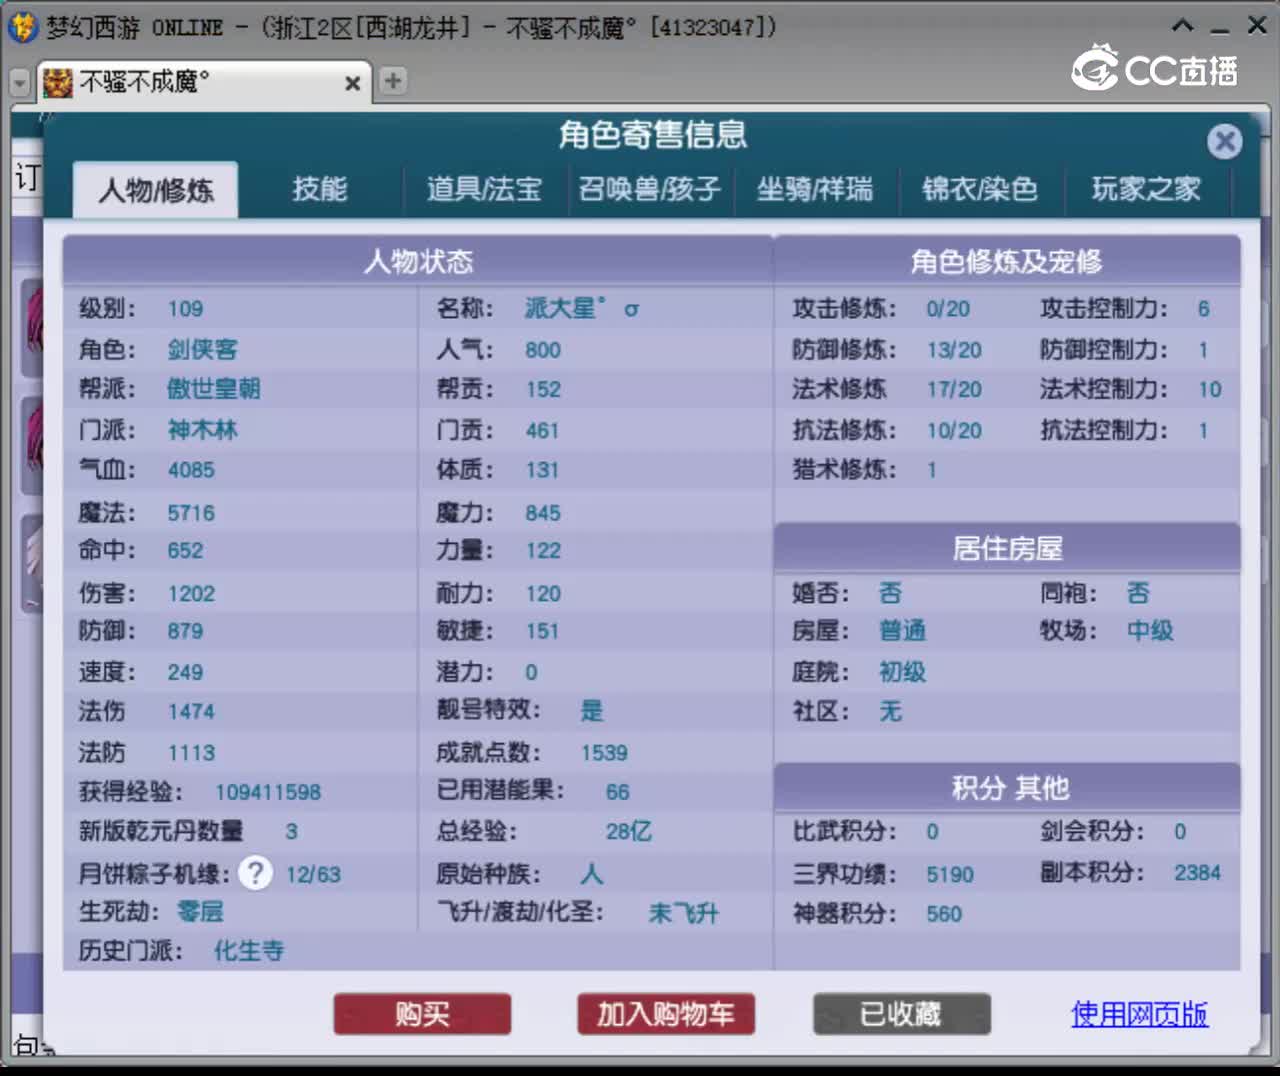The image size is (1280, 1076).
Task: Click the 历史门派 value 化生寺
Action: tap(249, 951)
